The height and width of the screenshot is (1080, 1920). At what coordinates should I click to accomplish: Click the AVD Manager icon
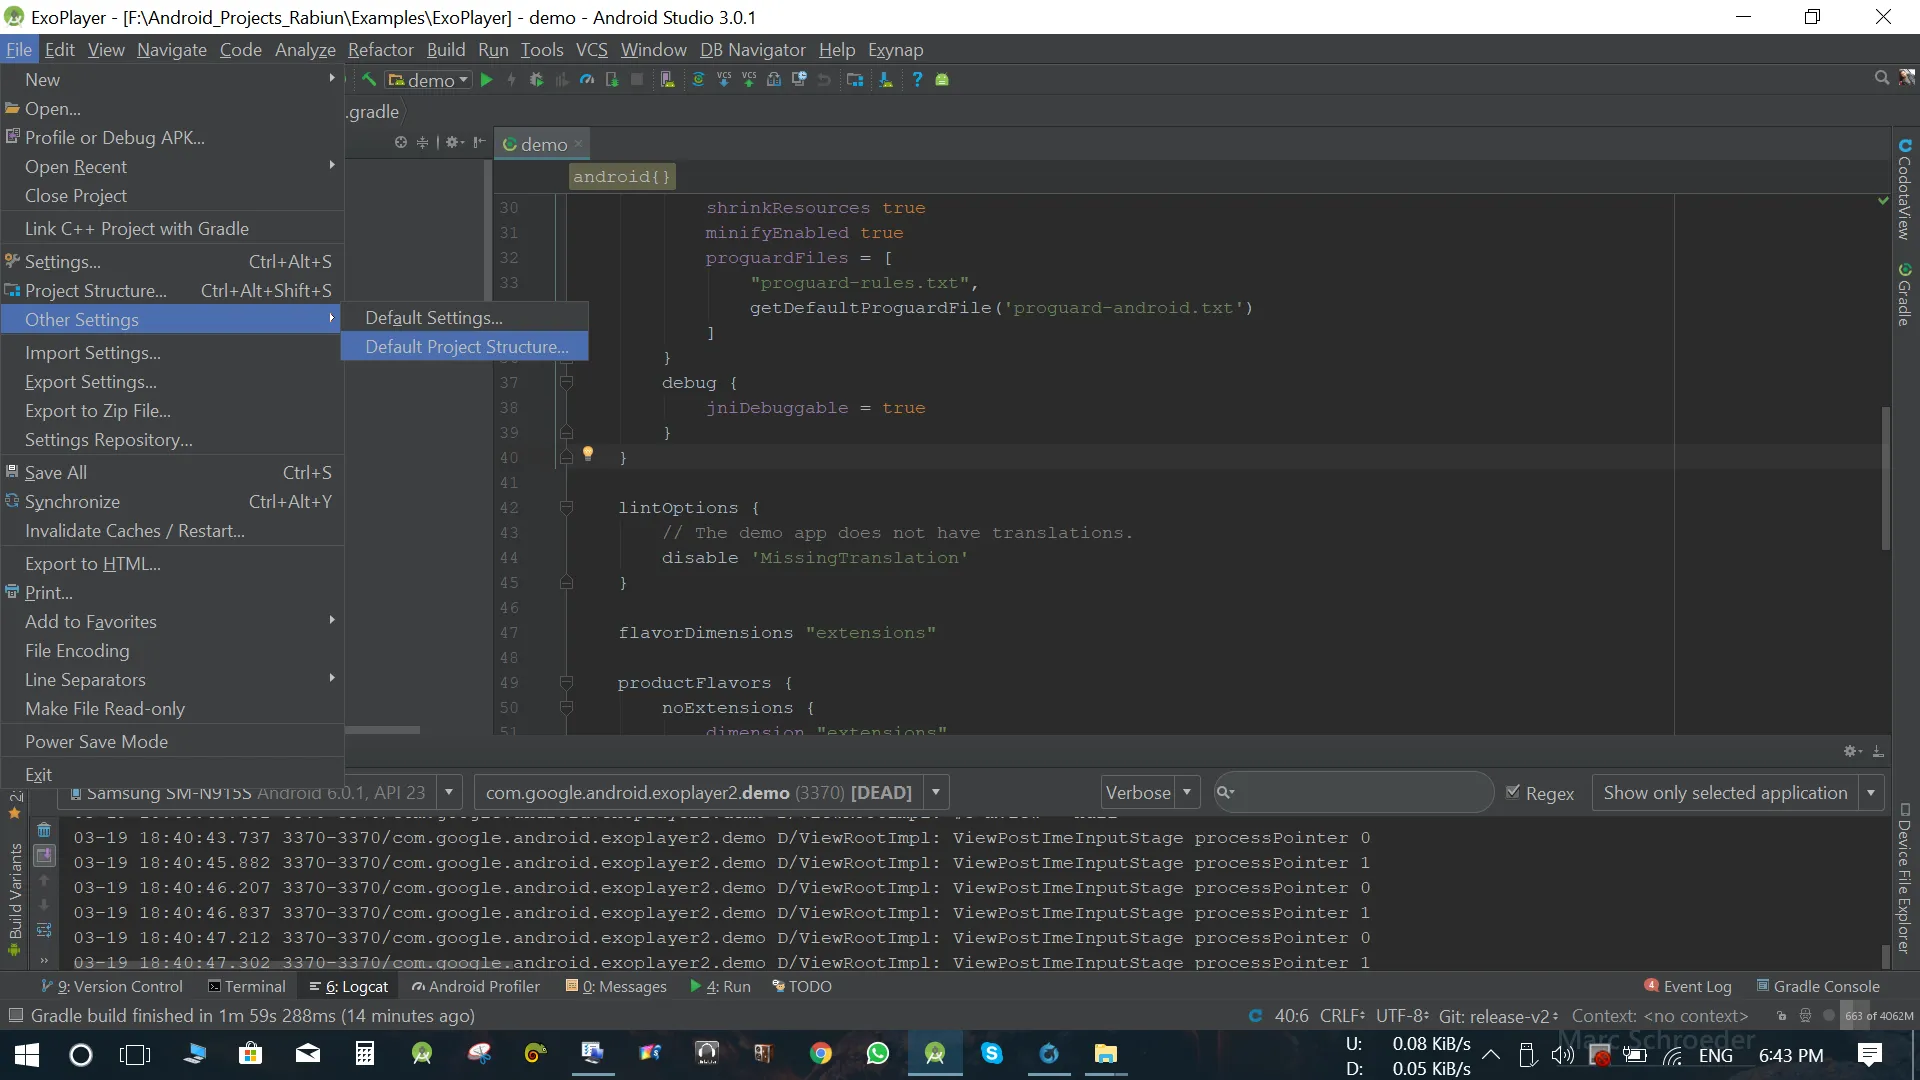(667, 80)
